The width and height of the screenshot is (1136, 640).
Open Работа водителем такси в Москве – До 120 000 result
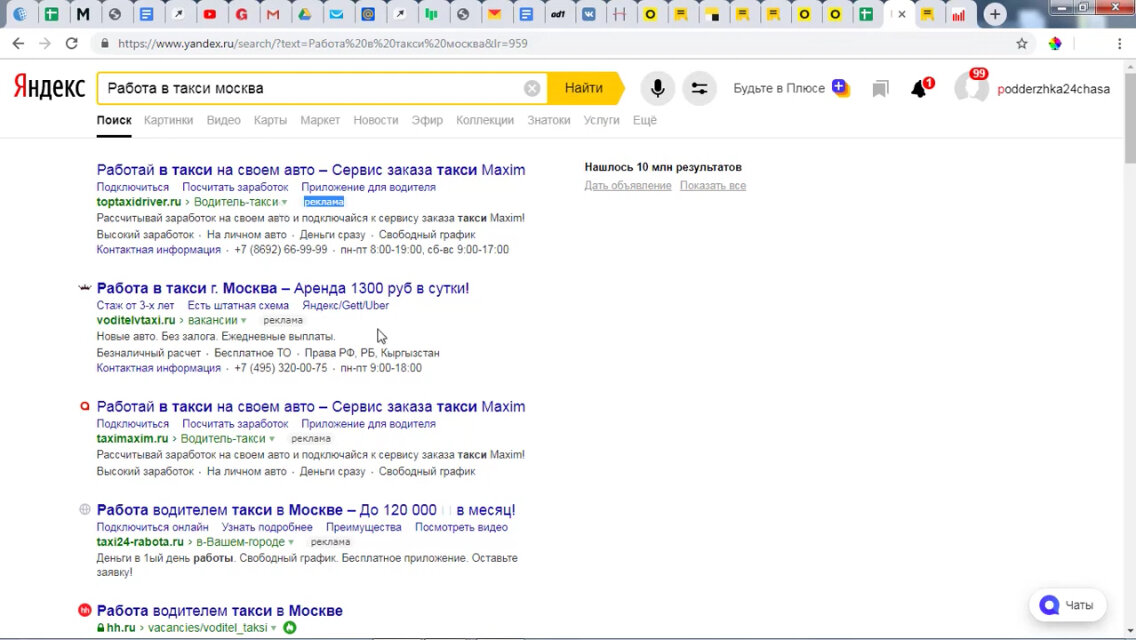click(306, 510)
